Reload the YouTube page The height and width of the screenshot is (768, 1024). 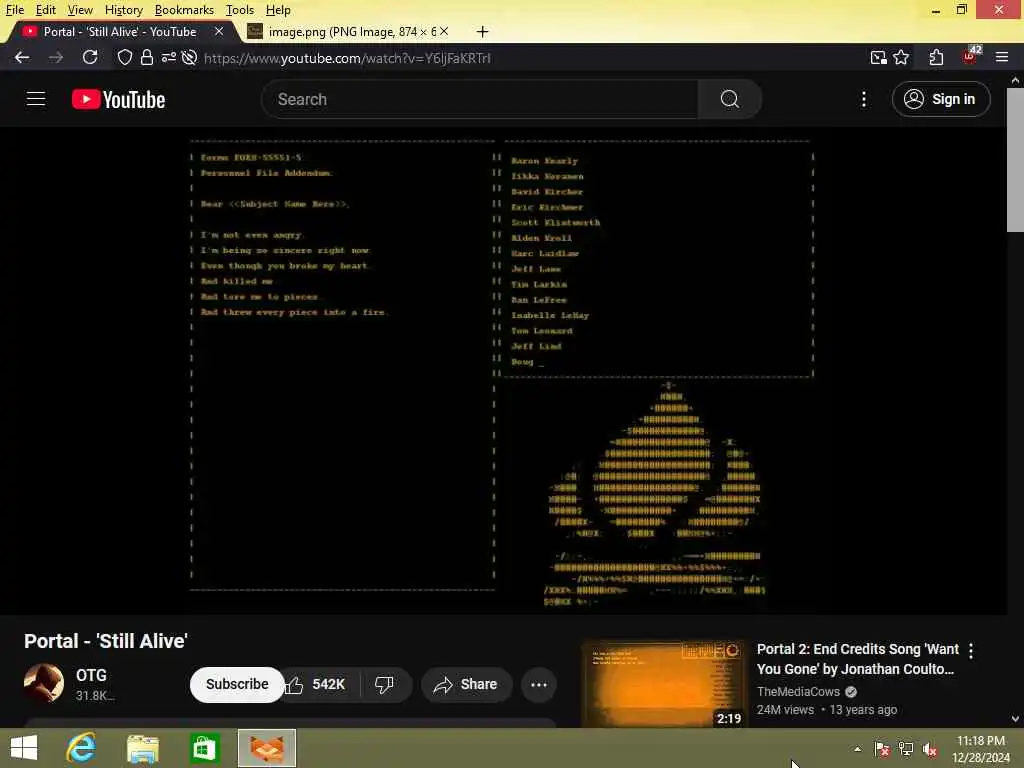[x=90, y=57]
